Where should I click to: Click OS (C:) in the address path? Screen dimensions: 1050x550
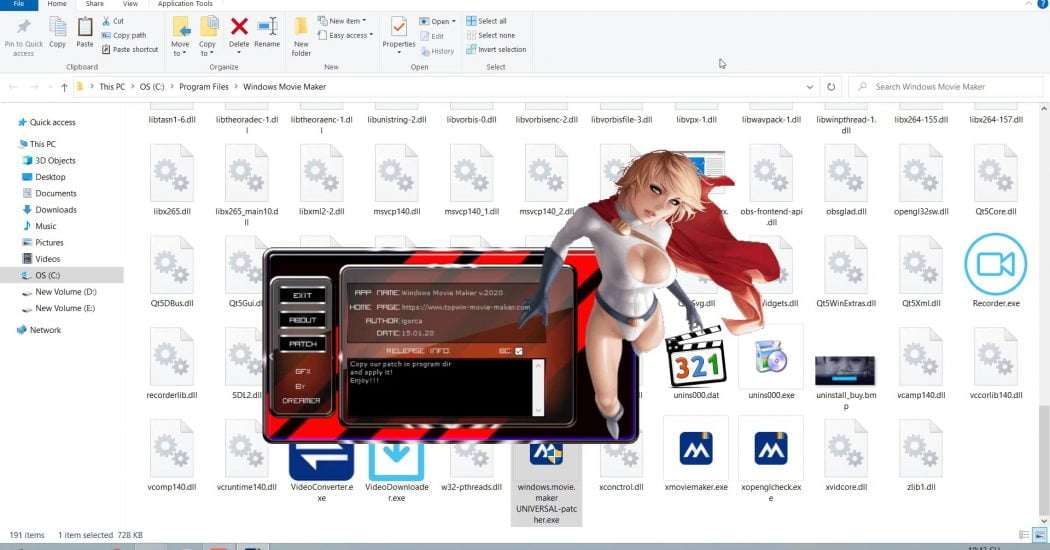coord(152,86)
